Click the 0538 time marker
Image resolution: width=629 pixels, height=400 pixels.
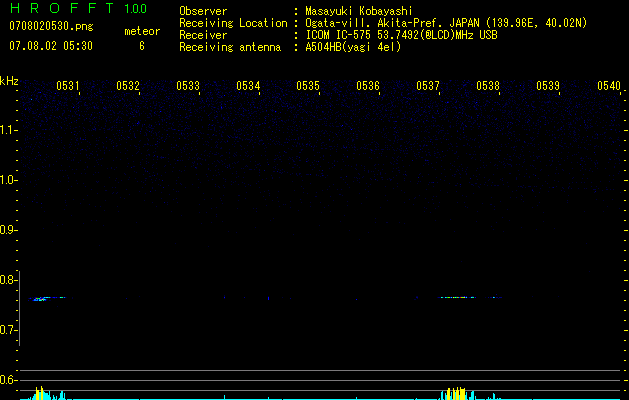coord(488,86)
